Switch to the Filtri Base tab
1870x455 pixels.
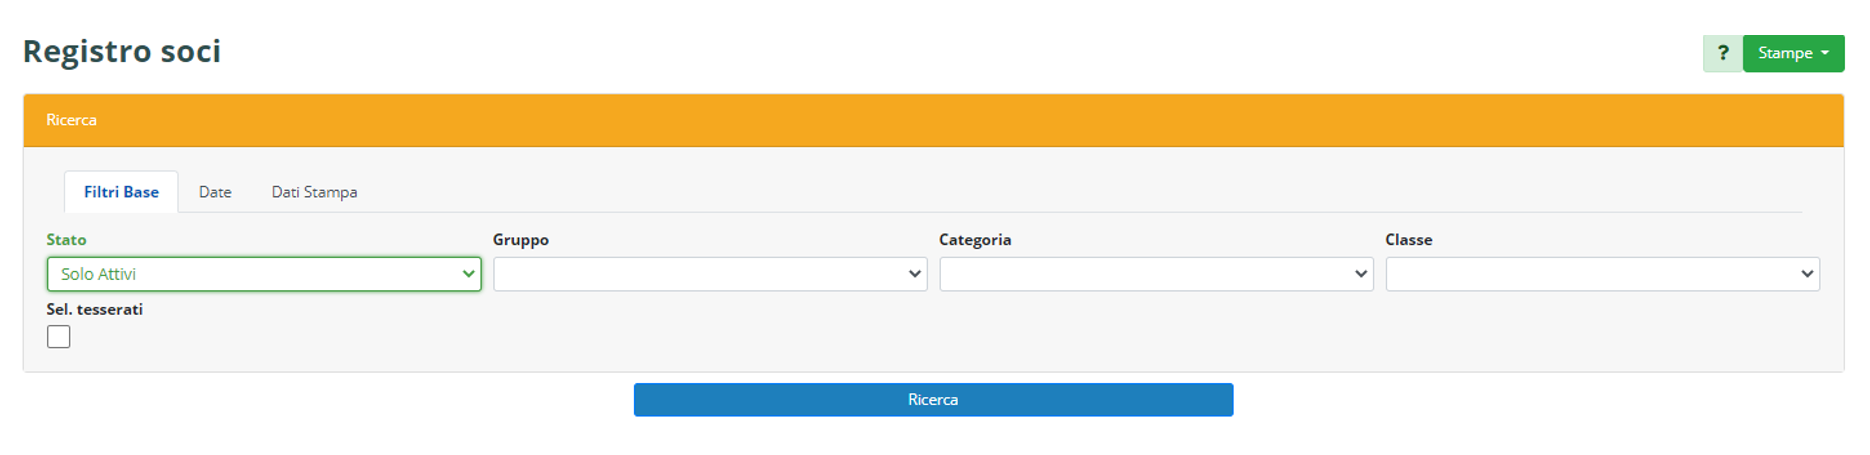[x=121, y=192]
